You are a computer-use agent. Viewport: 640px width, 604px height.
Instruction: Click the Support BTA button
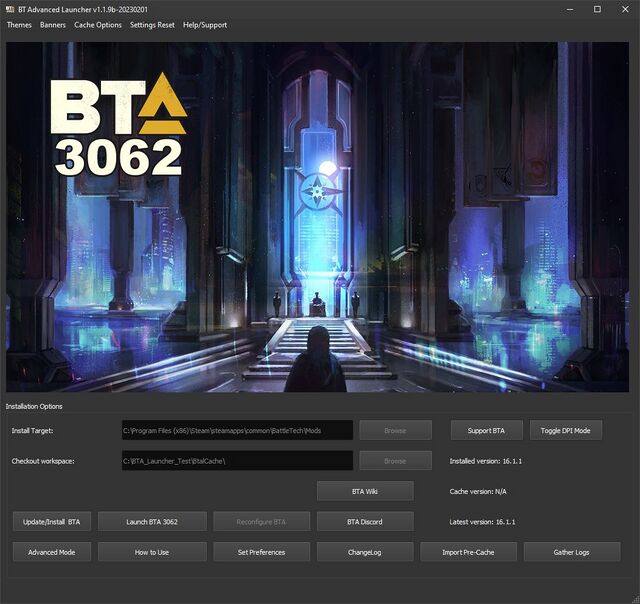tap(487, 430)
